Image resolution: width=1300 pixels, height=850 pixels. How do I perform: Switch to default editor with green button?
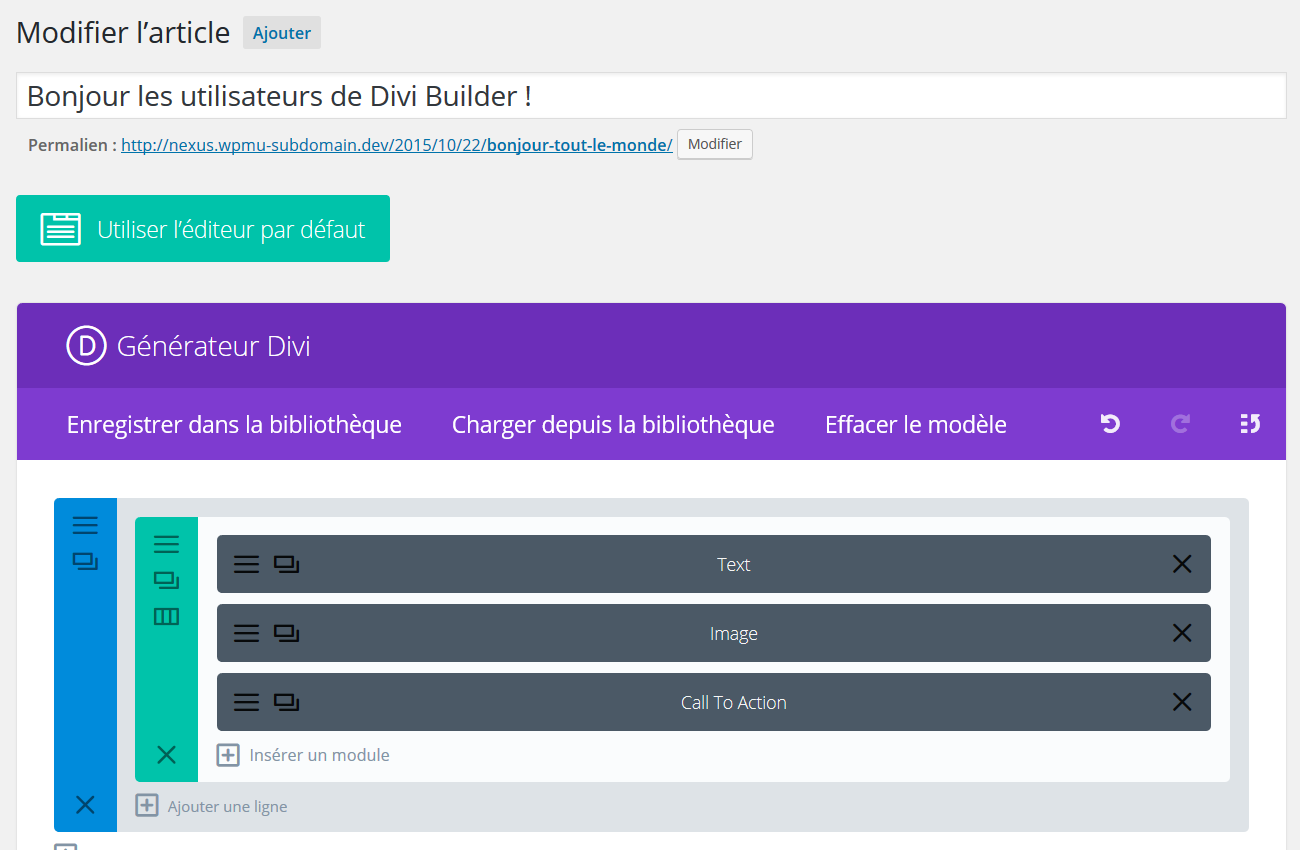point(203,229)
